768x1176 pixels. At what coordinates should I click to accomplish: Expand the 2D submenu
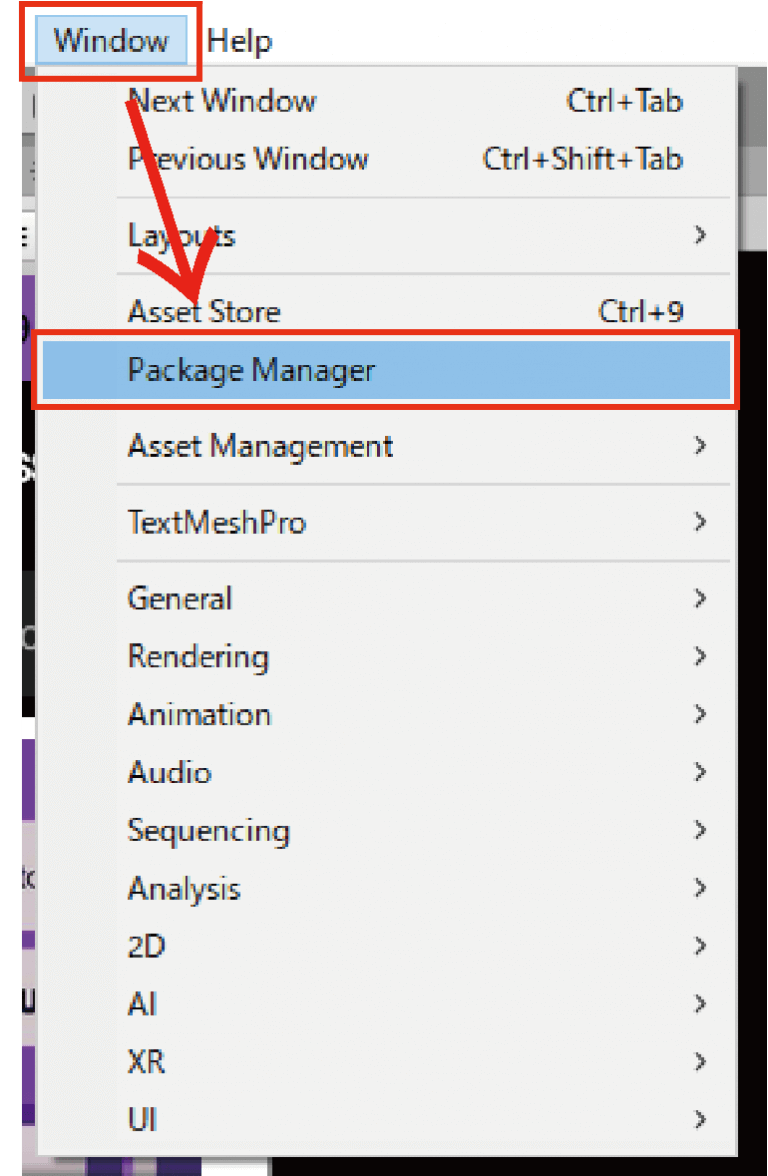146,946
